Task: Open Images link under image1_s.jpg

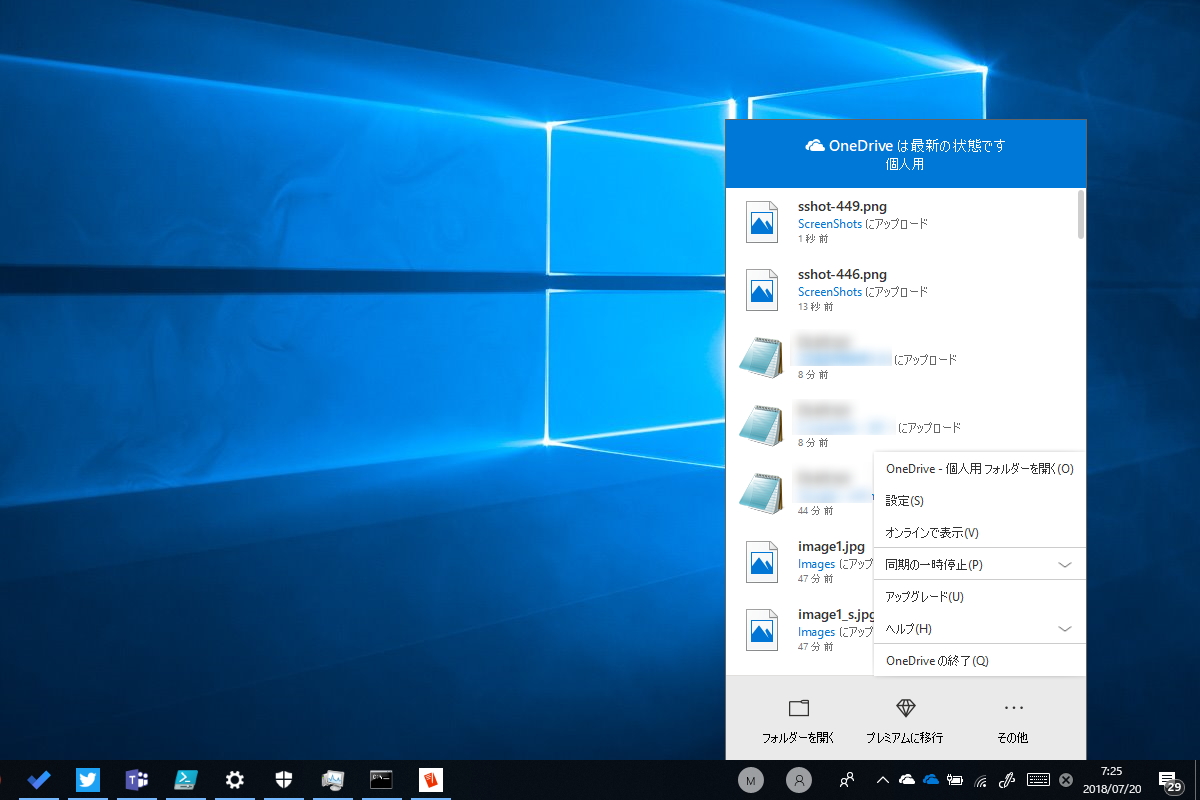Action: click(816, 632)
